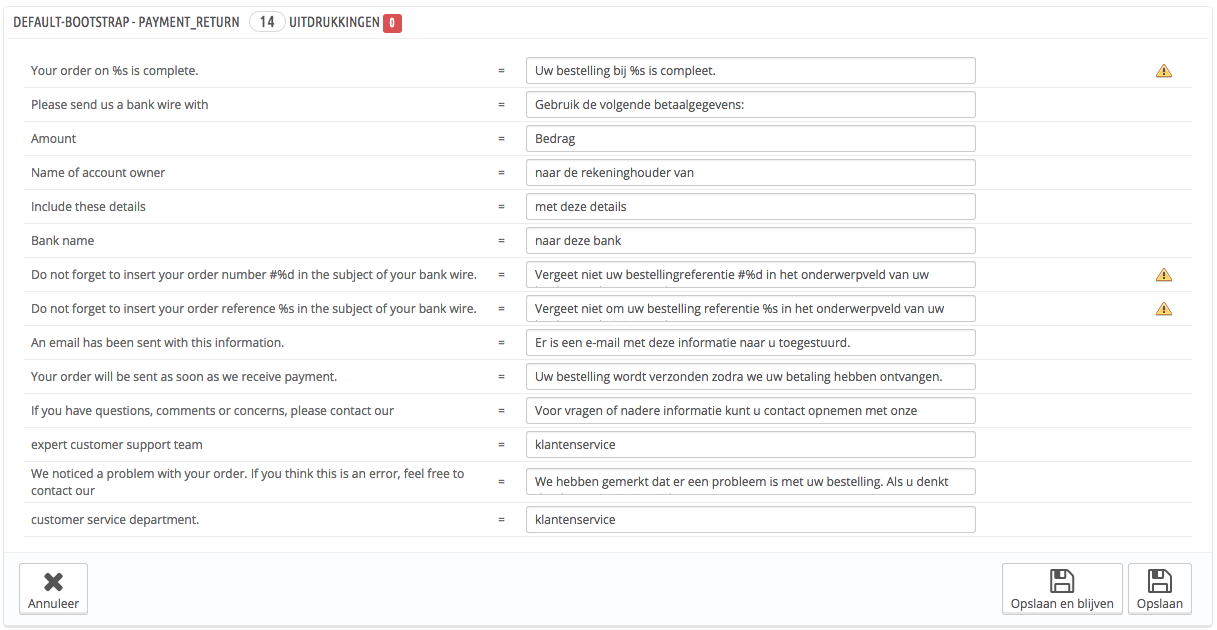
Task: Click warning icon beside 'Your order on %s' row
Action: click(1163, 71)
